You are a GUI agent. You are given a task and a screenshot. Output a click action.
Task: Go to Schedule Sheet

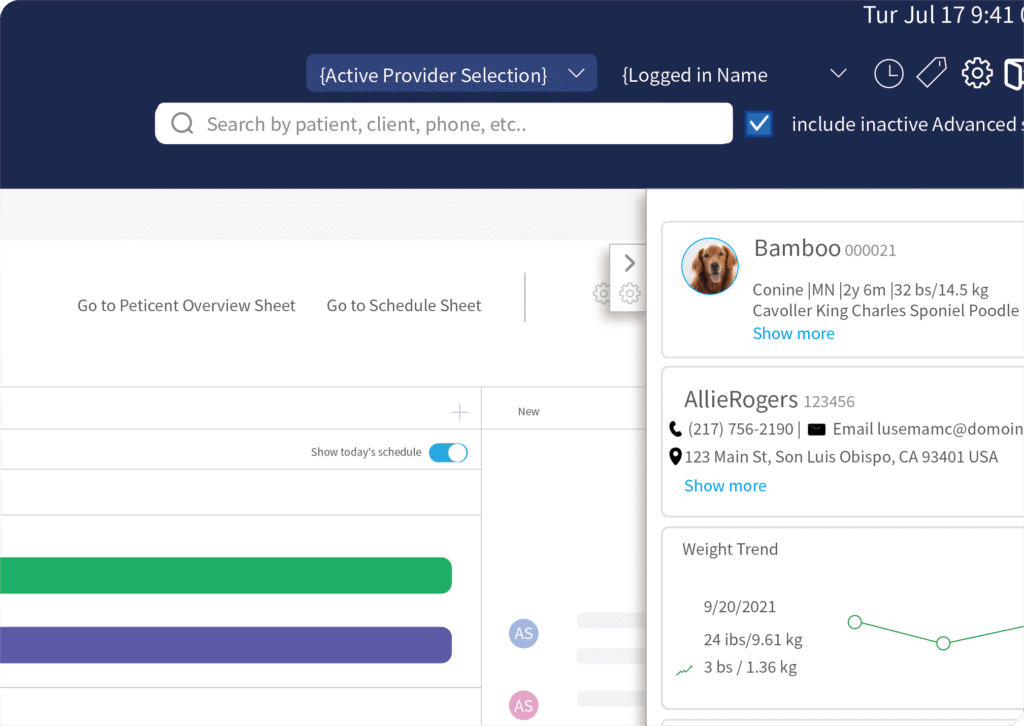click(404, 306)
